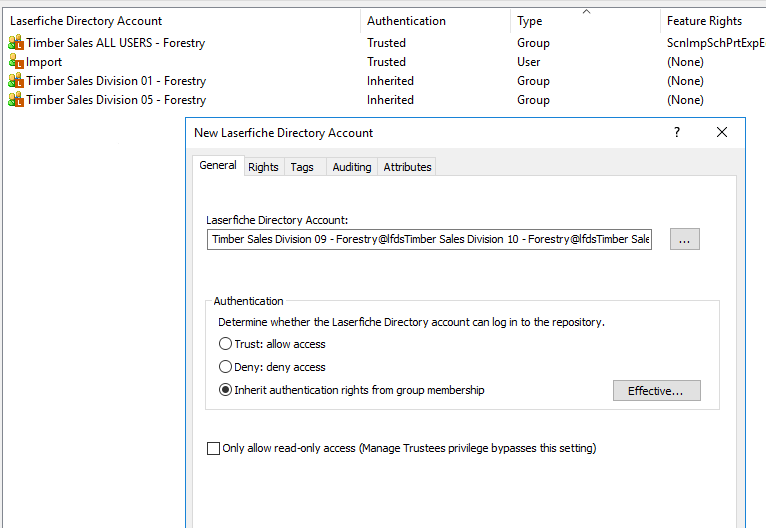766x528 pixels.
Task: Click Inherited cell in Division 05 row
Action: [x=390, y=100]
